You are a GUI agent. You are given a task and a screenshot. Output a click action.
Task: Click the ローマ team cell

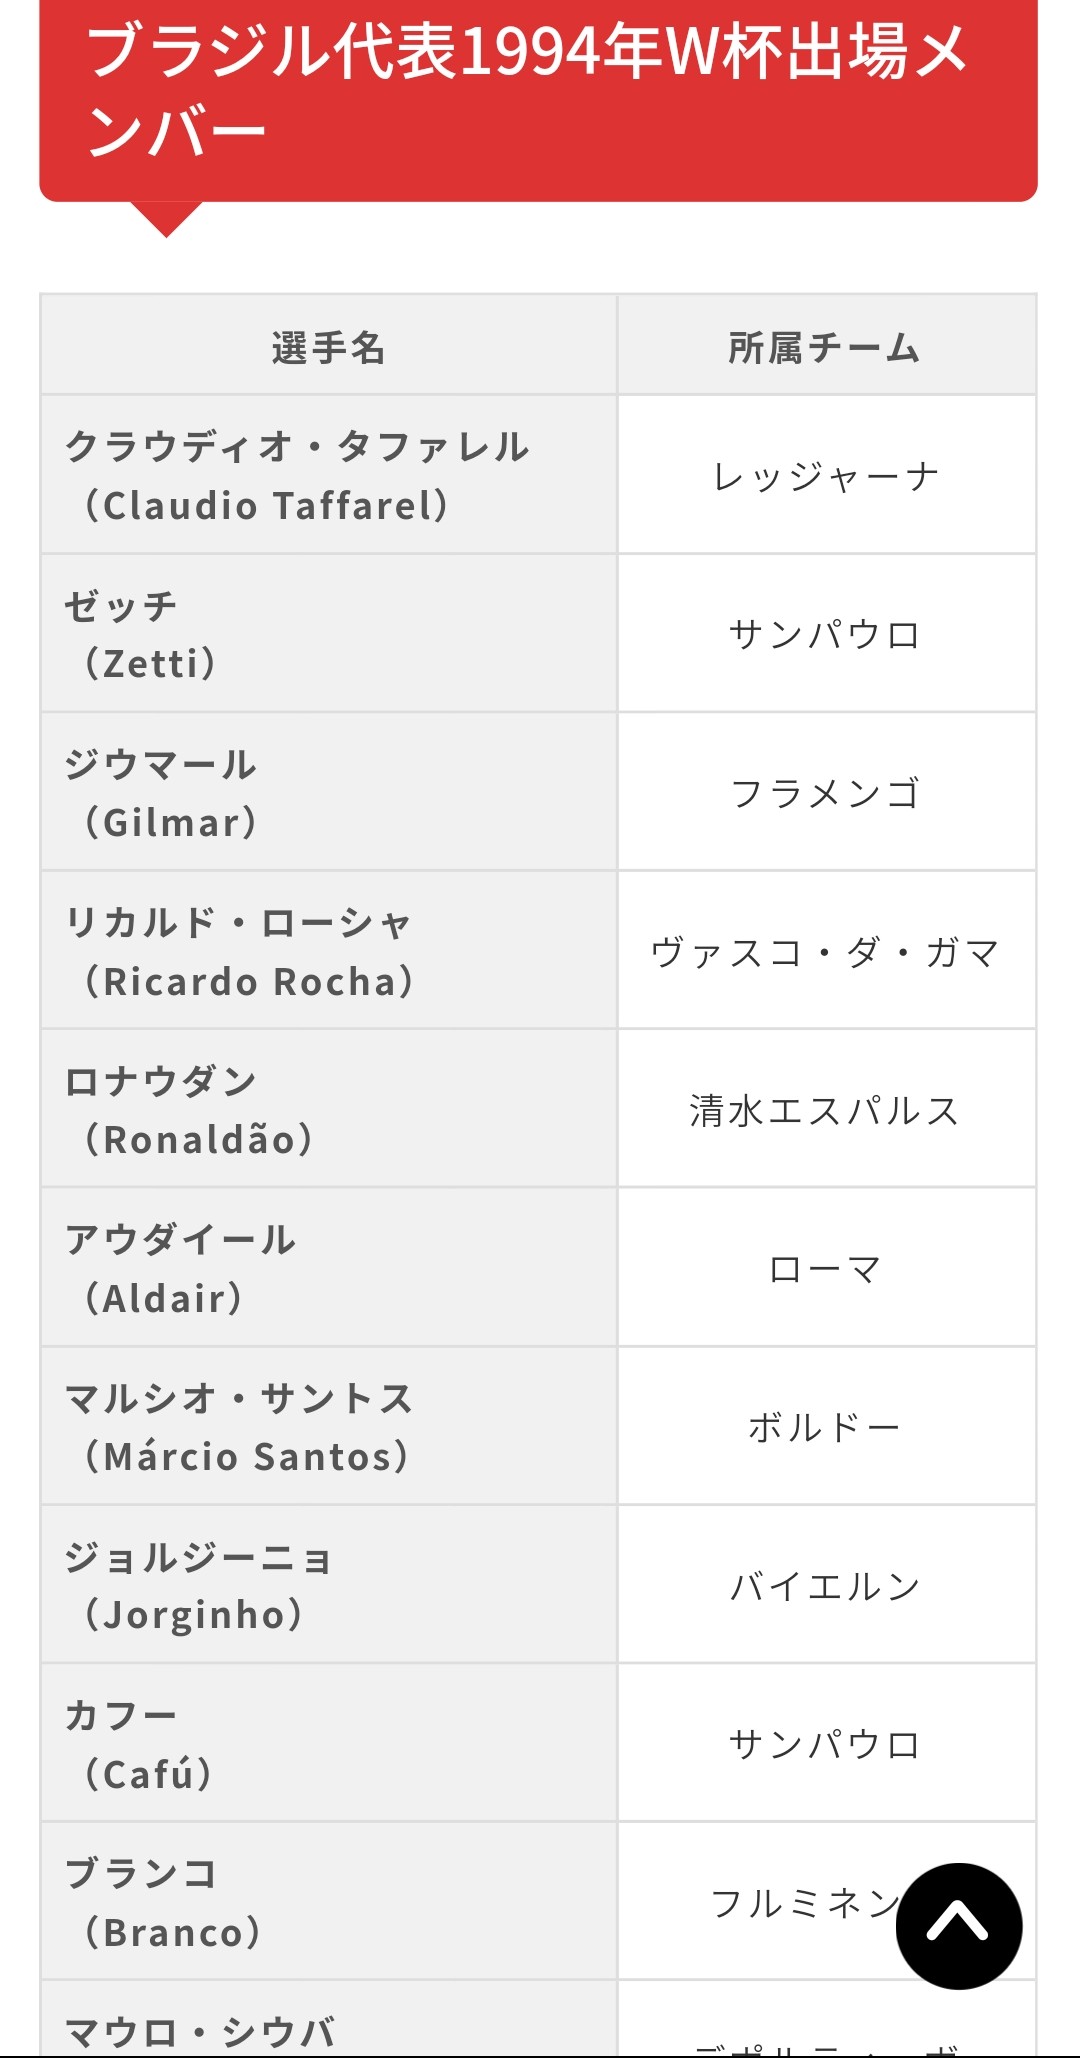tap(825, 1269)
